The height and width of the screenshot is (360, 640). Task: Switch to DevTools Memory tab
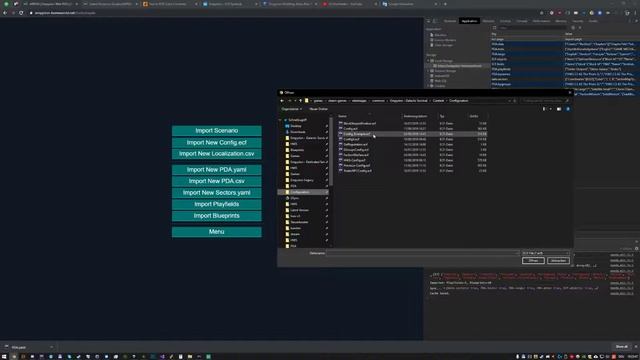(561, 21)
